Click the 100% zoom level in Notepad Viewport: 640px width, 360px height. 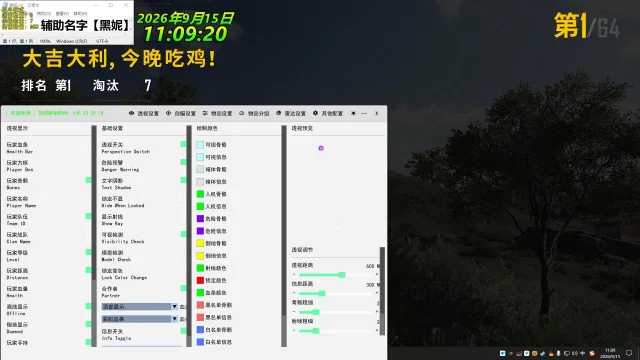coord(45,41)
